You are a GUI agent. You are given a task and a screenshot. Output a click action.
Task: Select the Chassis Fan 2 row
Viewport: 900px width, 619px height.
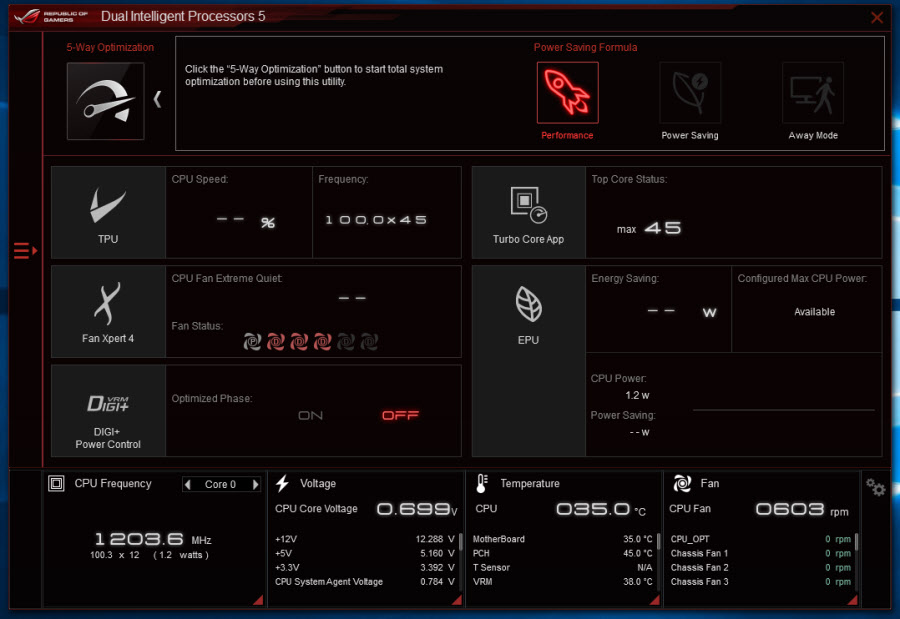point(761,568)
